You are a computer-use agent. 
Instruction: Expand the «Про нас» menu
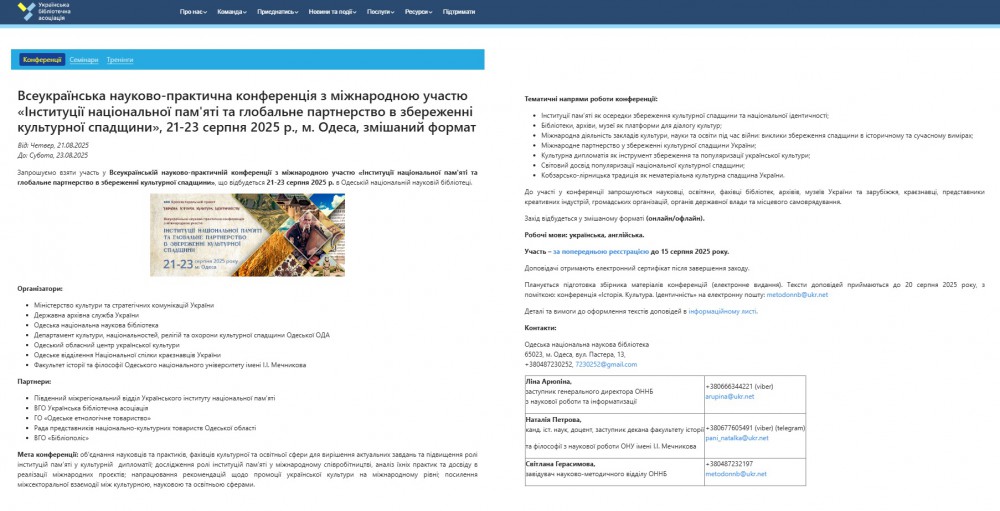(192, 12)
